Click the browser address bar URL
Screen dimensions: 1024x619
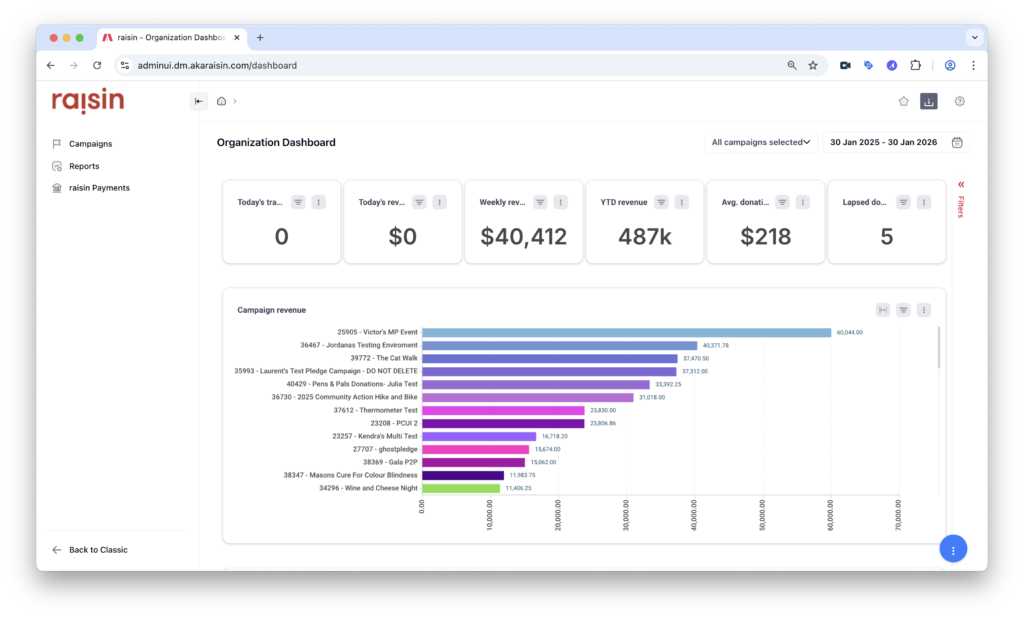[x=217, y=65]
